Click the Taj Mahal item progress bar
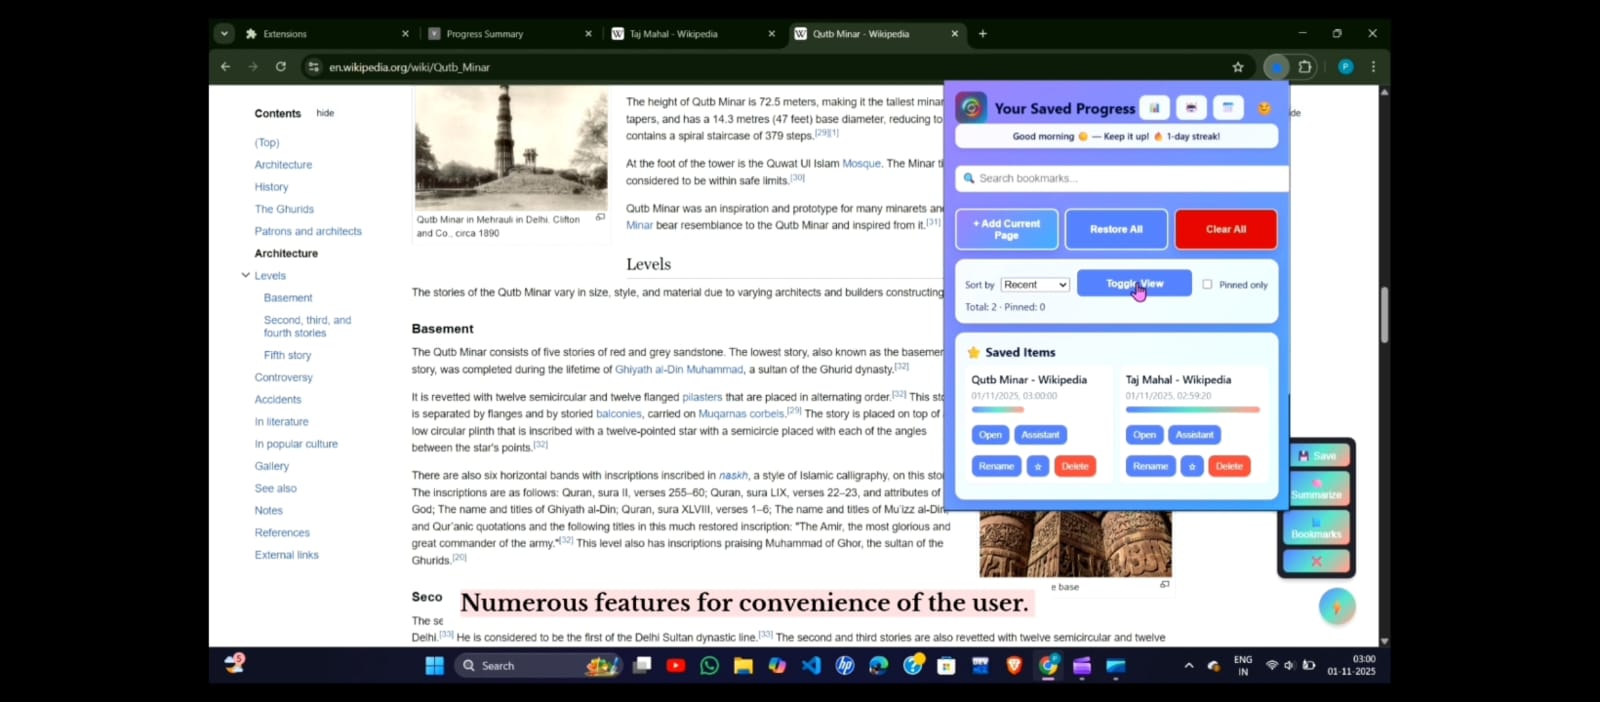The height and width of the screenshot is (702, 1600). click(x=1193, y=410)
